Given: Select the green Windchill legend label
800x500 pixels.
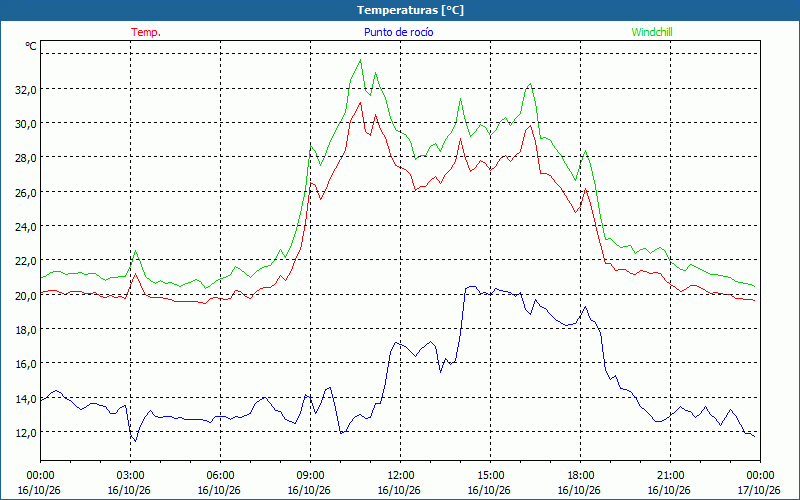Looking at the screenshot, I should pyautogui.click(x=652, y=32).
